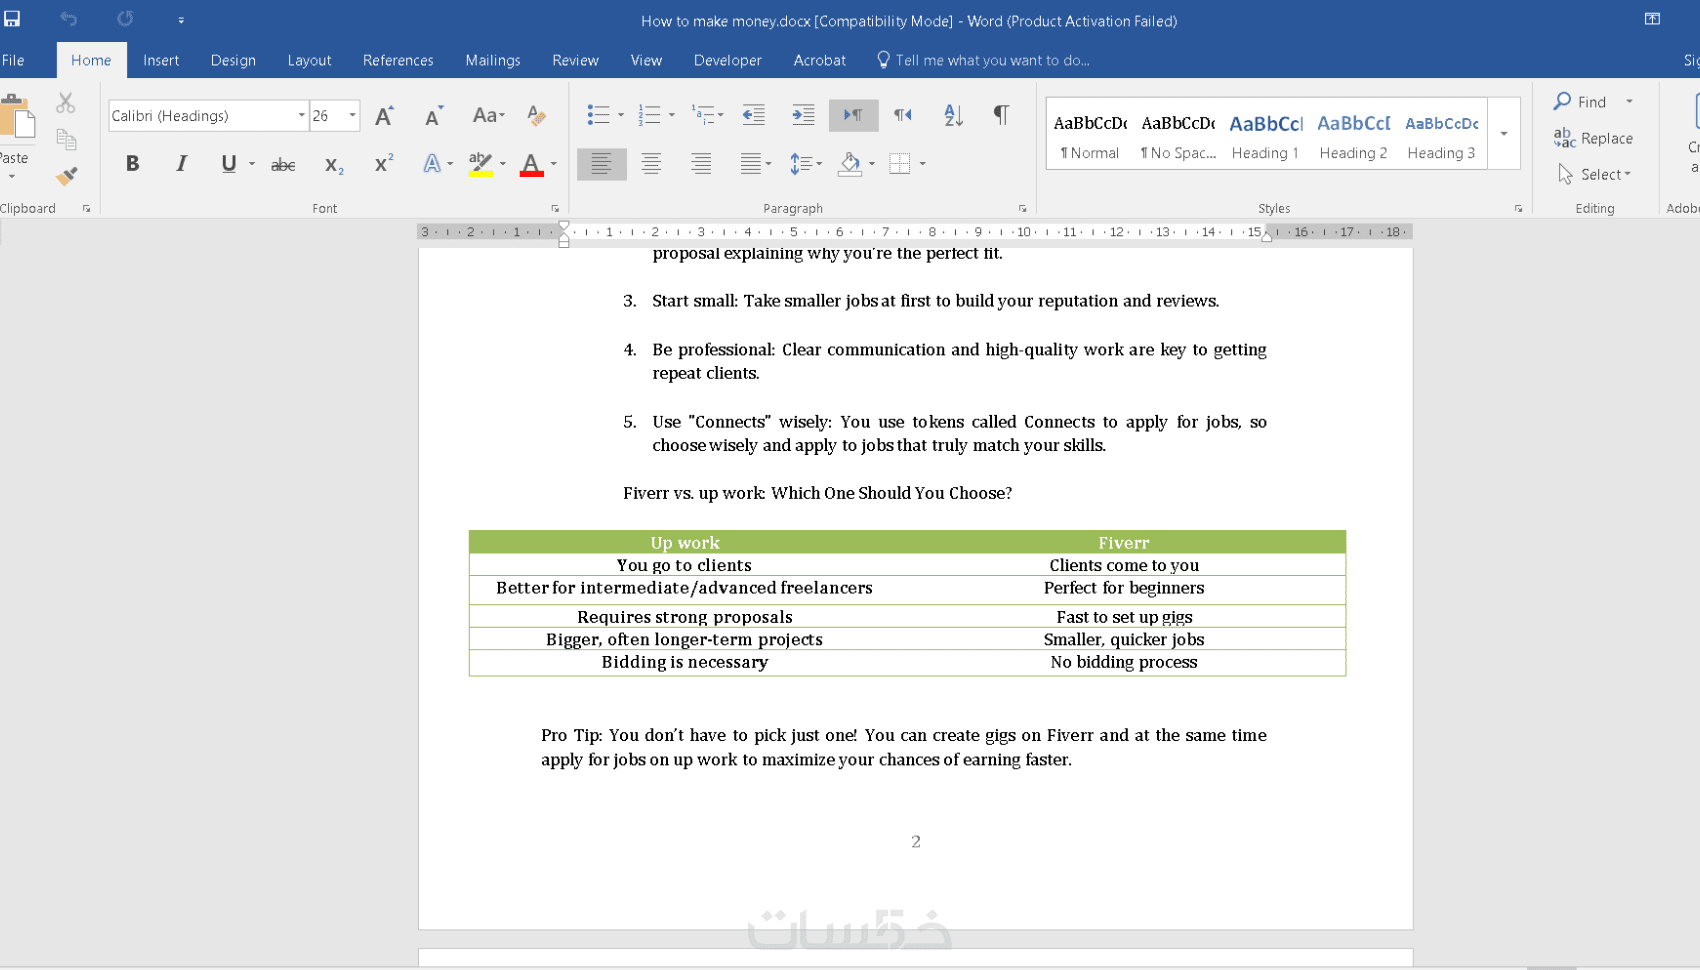Image resolution: width=1700 pixels, height=970 pixels.
Task: Click the Find button
Action: (1580, 102)
